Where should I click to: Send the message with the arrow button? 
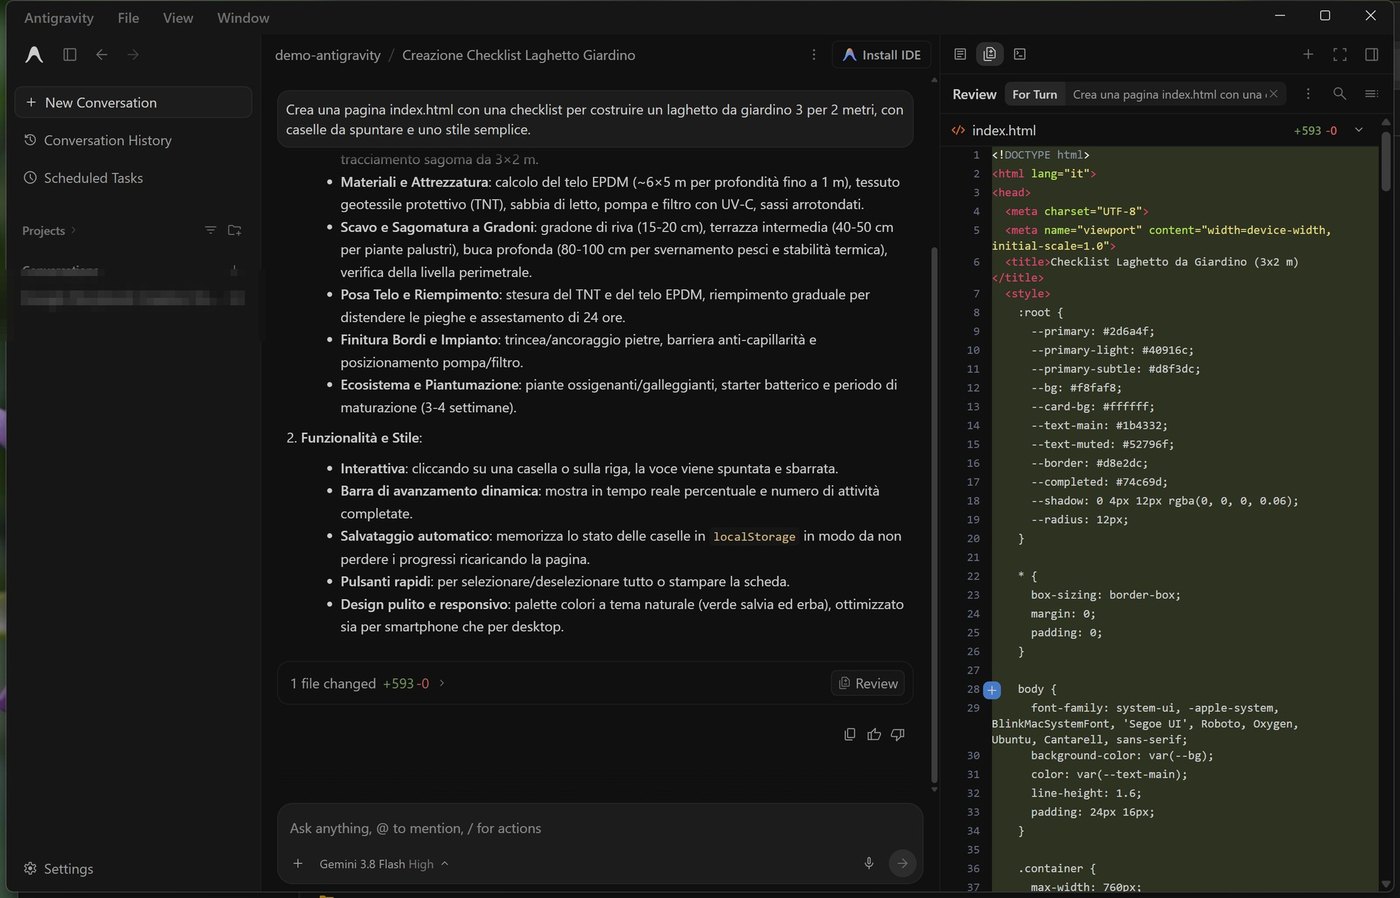click(x=902, y=863)
